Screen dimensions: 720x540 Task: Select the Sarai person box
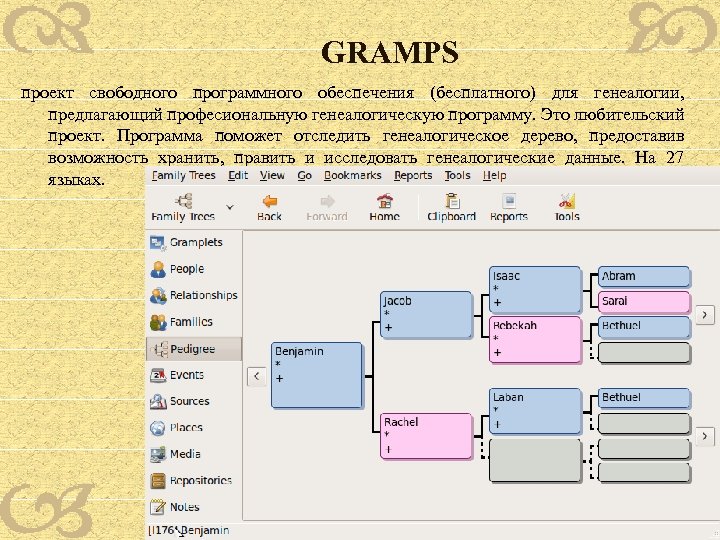tap(644, 302)
